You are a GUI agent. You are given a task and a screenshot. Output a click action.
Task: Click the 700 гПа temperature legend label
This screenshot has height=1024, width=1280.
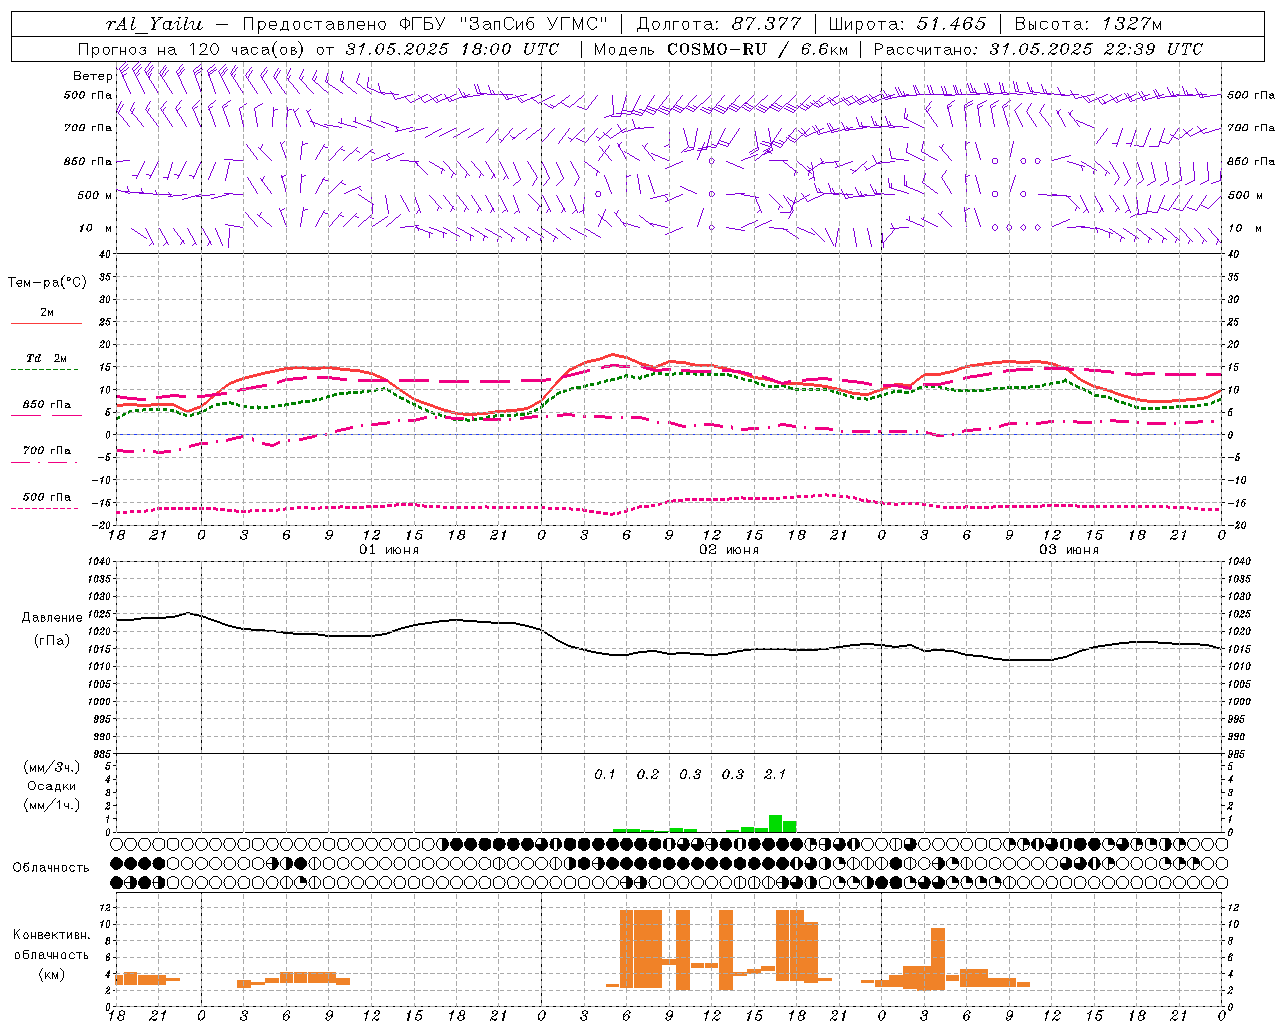(x=47, y=451)
